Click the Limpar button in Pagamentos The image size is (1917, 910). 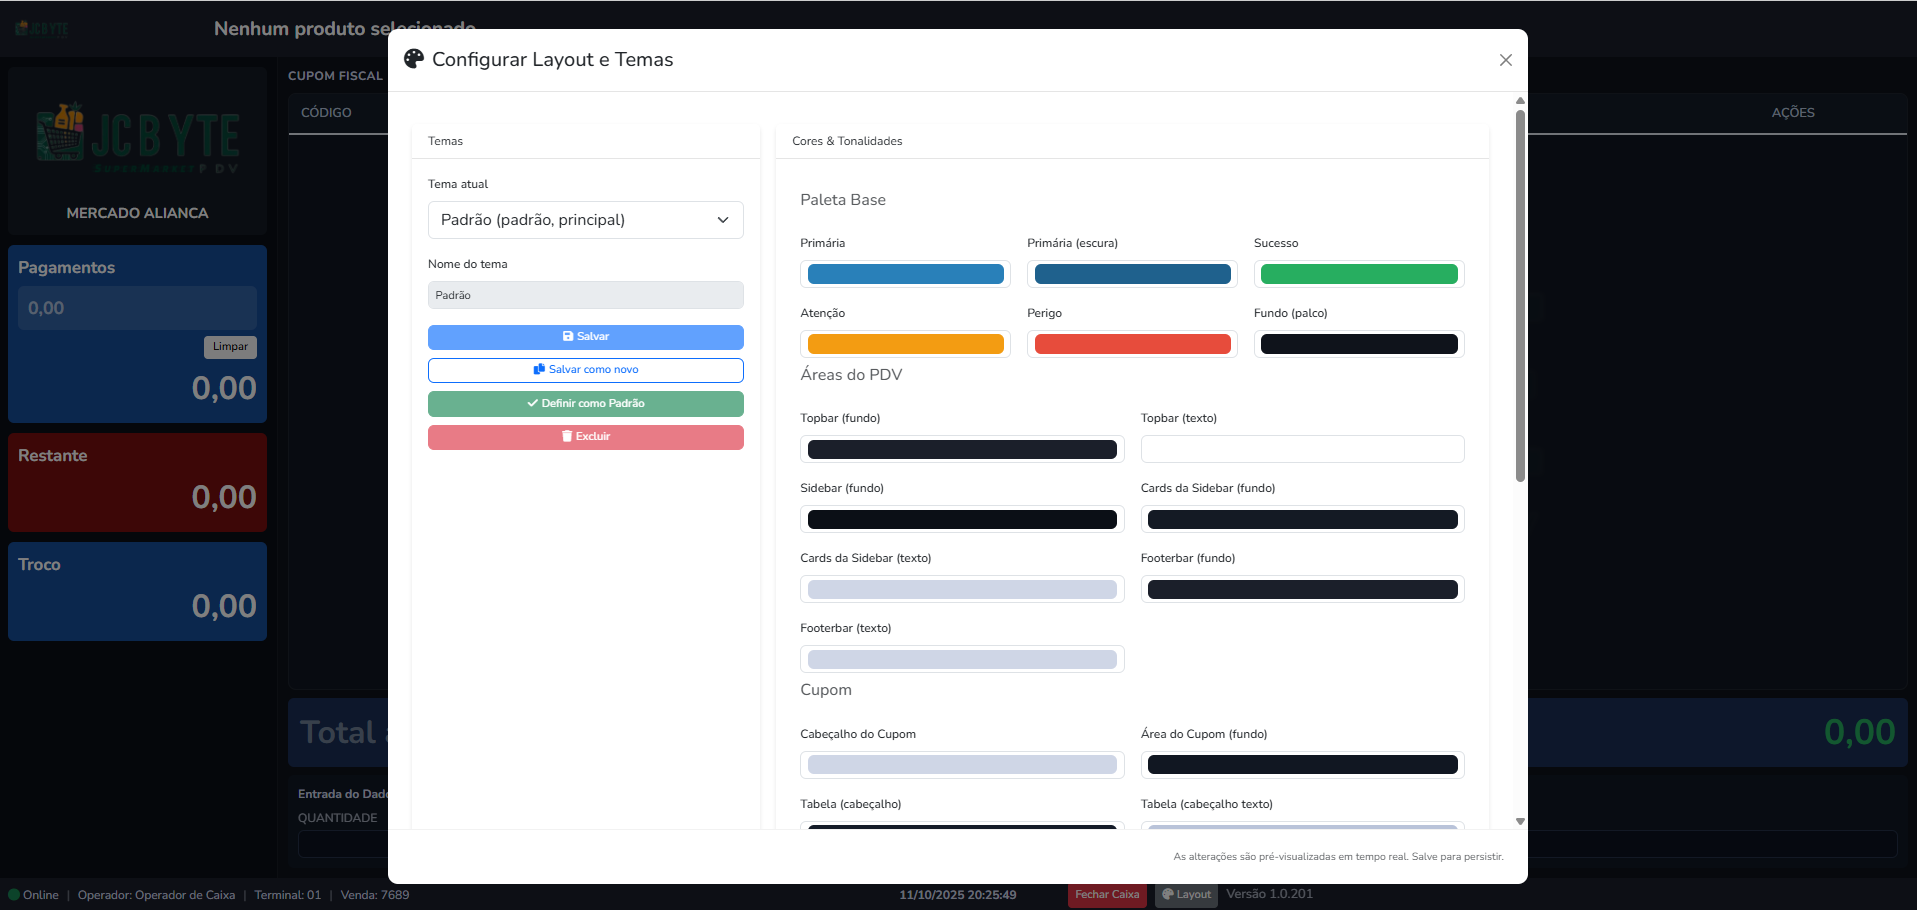tap(230, 347)
